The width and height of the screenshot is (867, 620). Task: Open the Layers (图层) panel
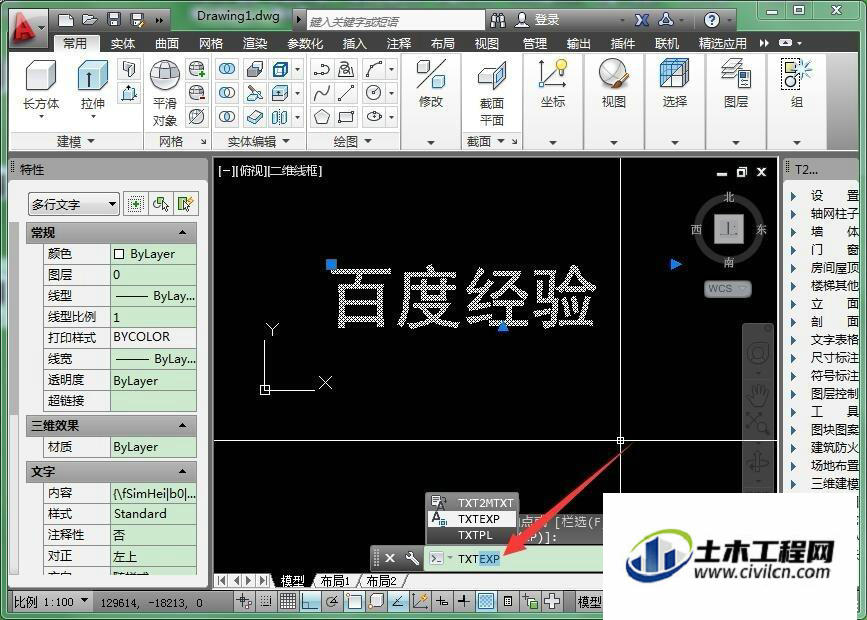coord(735,85)
